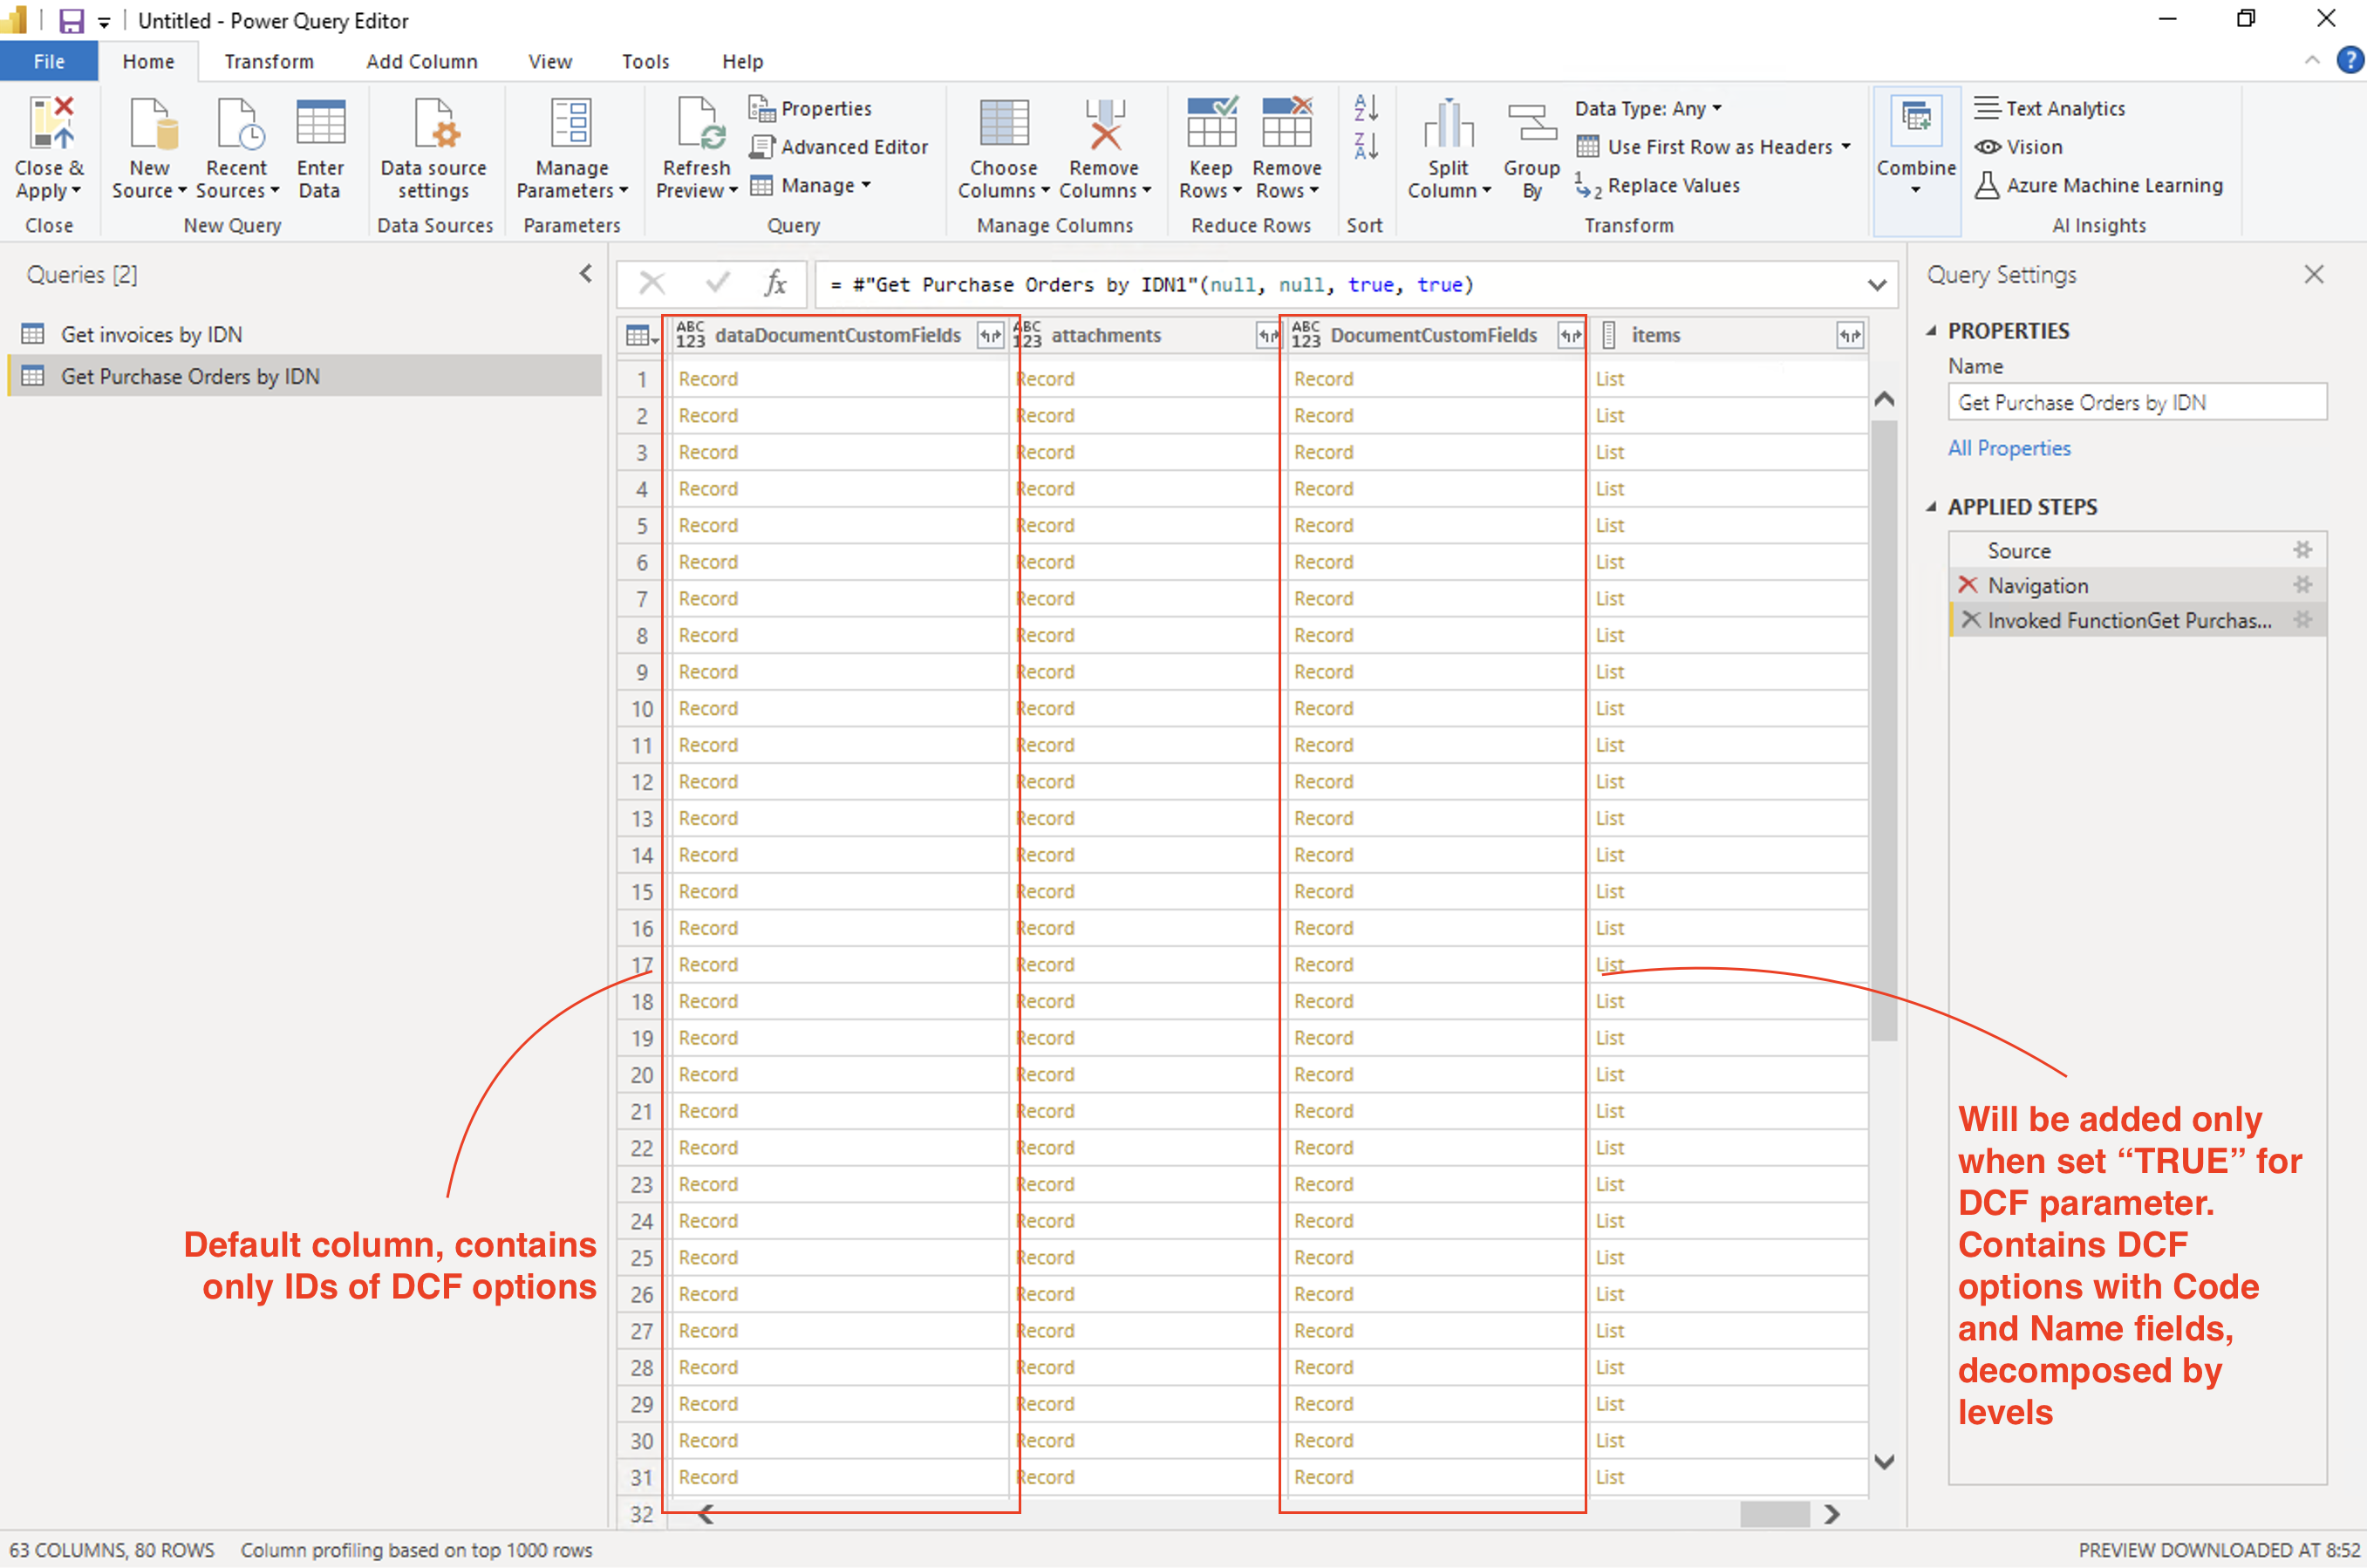Delete the Invoked Function applied step
This screenshot has width=2367, height=1568.
click(x=1970, y=620)
